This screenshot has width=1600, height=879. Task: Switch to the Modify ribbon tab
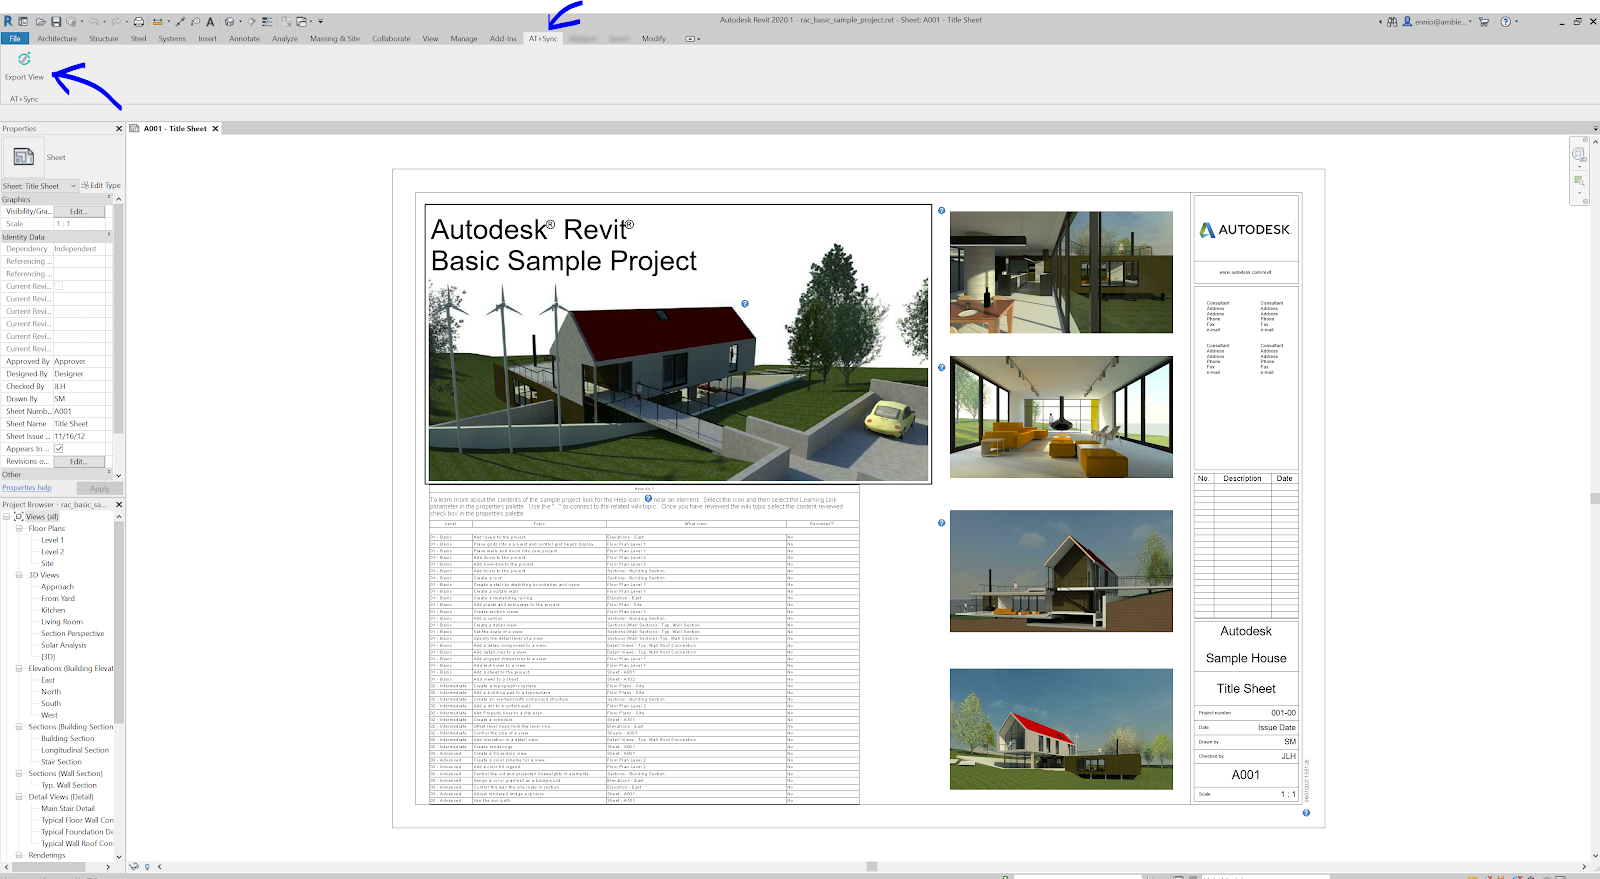pyautogui.click(x=654, y=39)
